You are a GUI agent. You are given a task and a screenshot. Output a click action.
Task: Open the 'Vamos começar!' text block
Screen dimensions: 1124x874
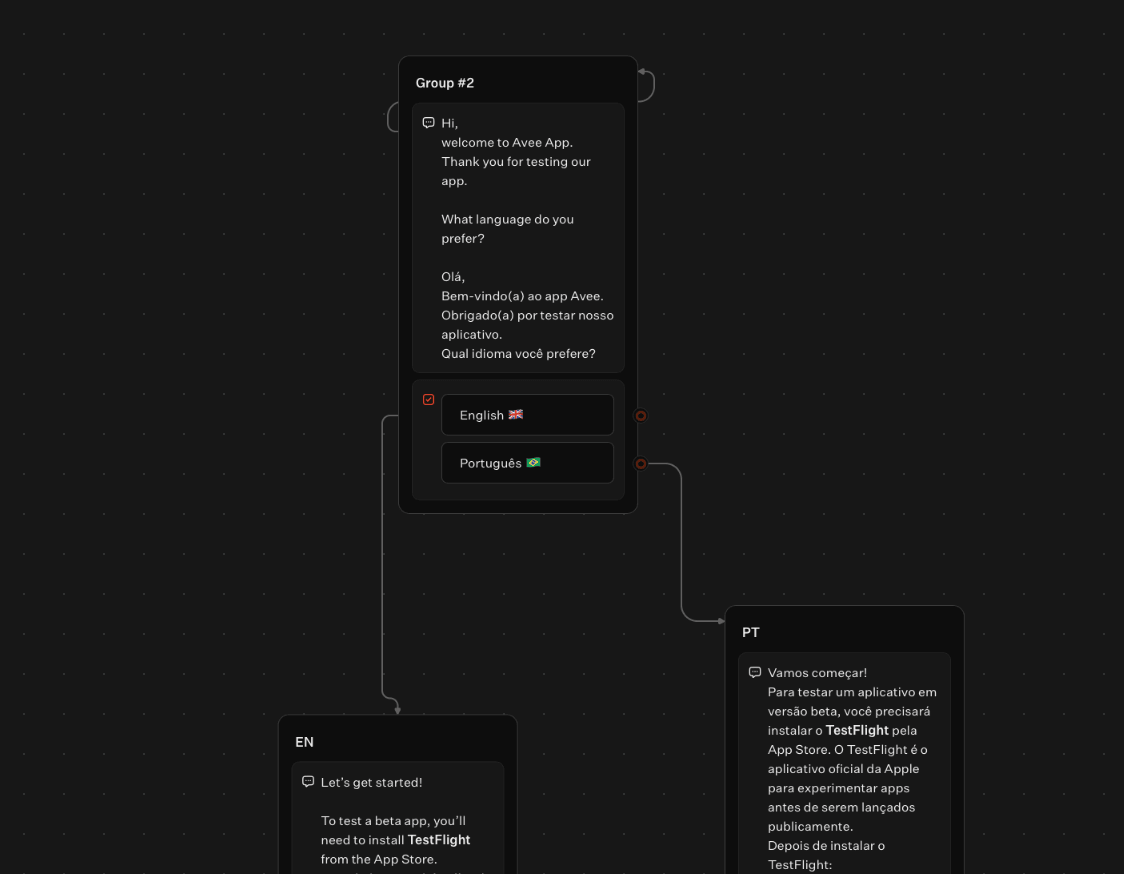click(x=844, y=764)
